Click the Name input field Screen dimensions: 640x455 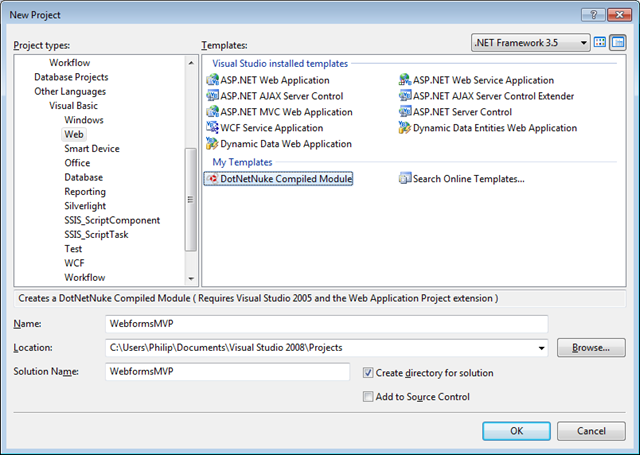(x=327, y=324)
